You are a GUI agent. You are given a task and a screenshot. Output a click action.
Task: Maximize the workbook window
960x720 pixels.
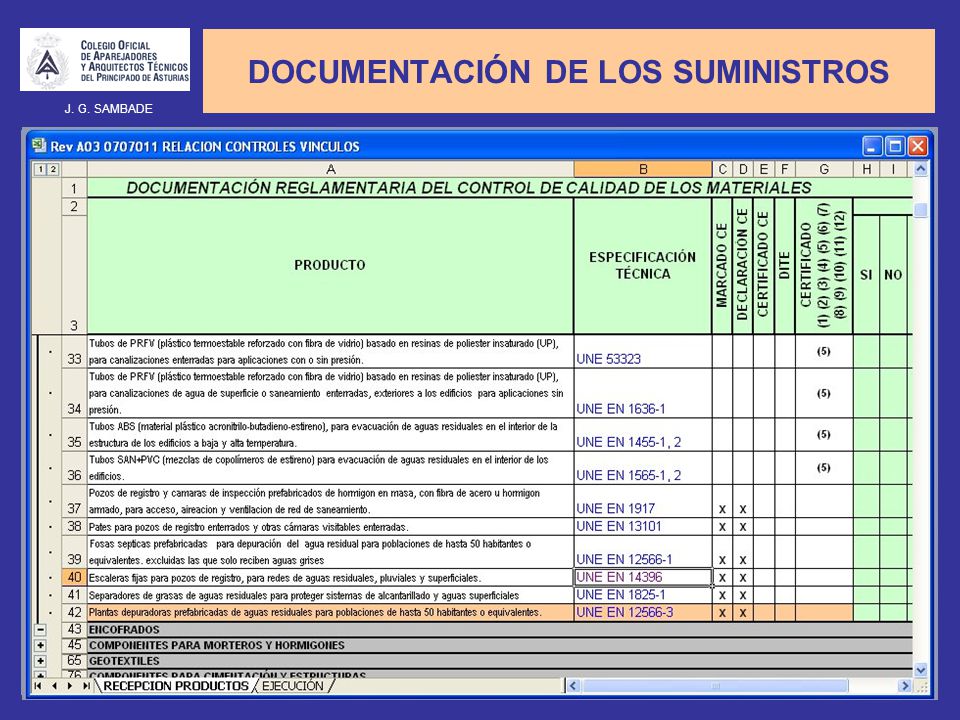[x=895, y=146]
